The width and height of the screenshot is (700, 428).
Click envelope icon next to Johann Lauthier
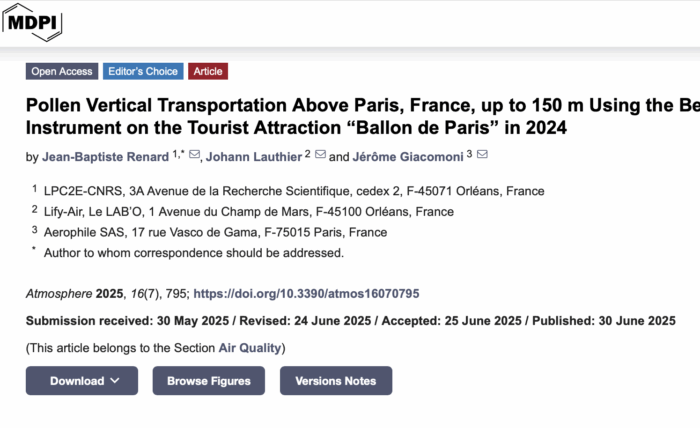point(321,155)
